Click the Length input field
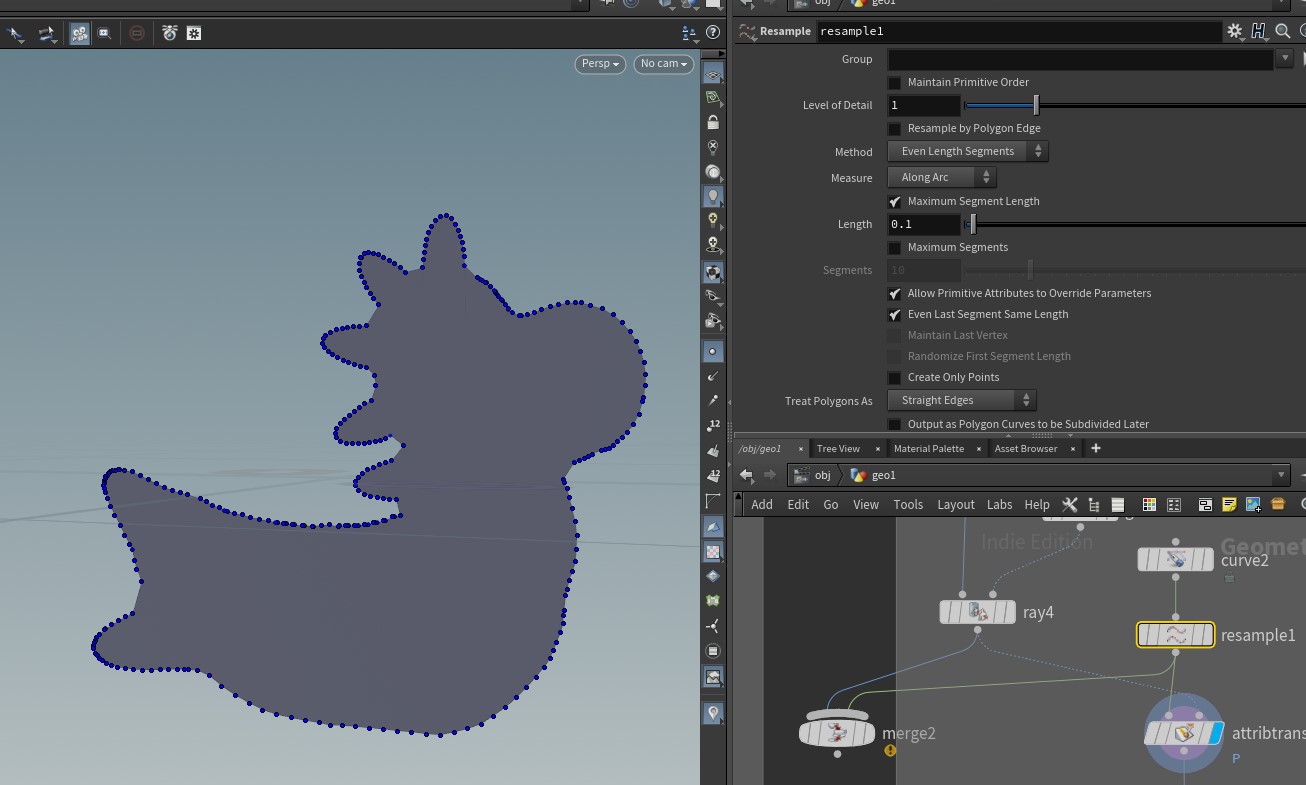 coord(924,225)
